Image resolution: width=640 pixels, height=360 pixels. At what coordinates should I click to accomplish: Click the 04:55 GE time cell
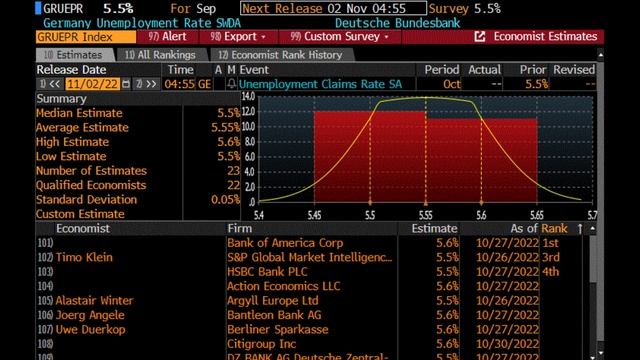coord(188,84)
